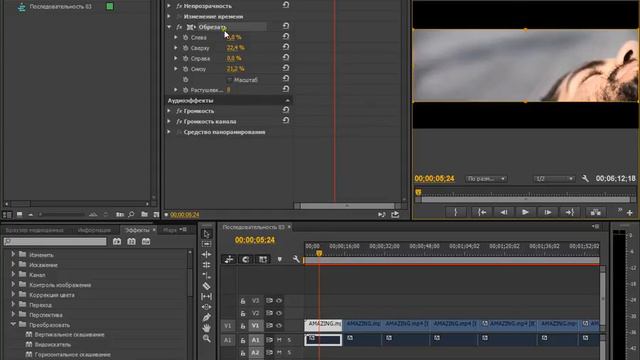Open playback resolution 1/2 dropdown
Viewport: 640px width, 360px height.
(x=554, y=179)
